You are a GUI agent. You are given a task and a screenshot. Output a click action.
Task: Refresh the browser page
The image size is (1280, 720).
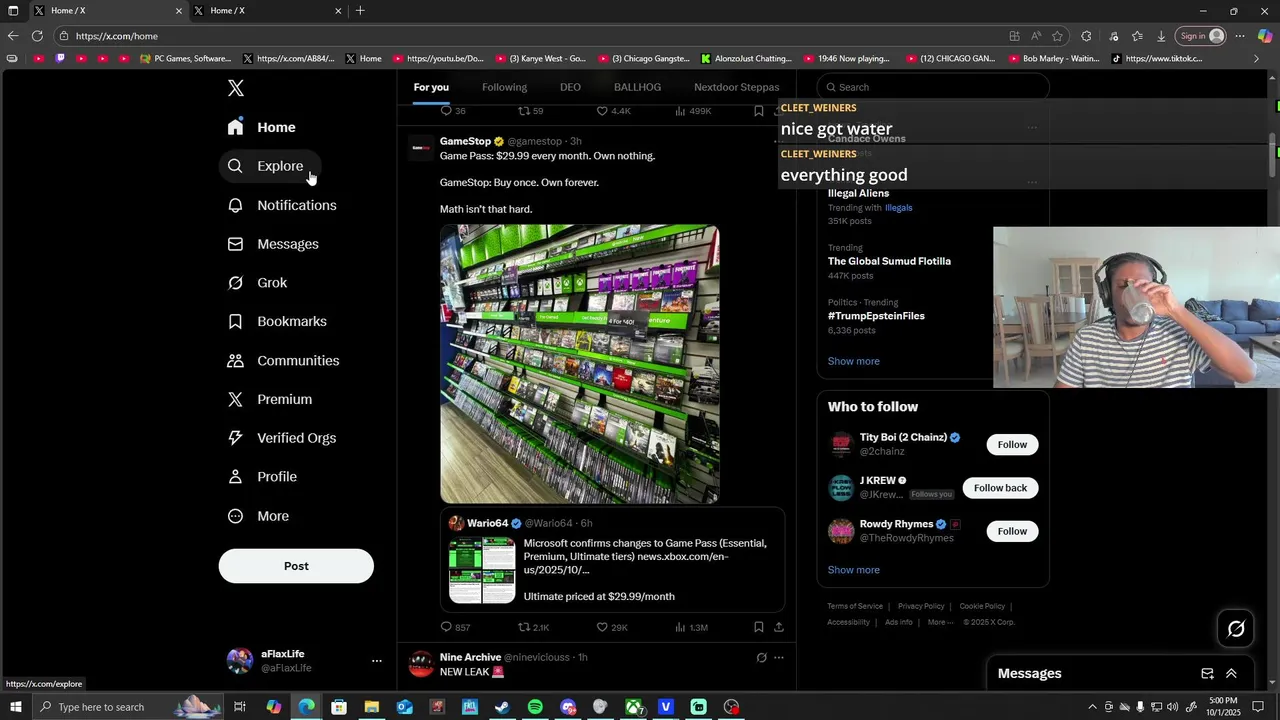pyautogui.click(x=37, y=36)
